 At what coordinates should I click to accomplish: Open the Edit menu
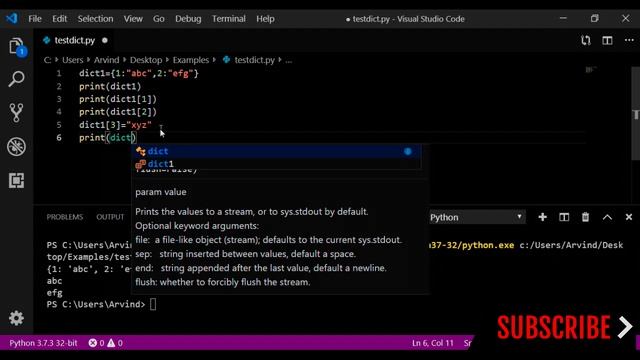(59, 19)
